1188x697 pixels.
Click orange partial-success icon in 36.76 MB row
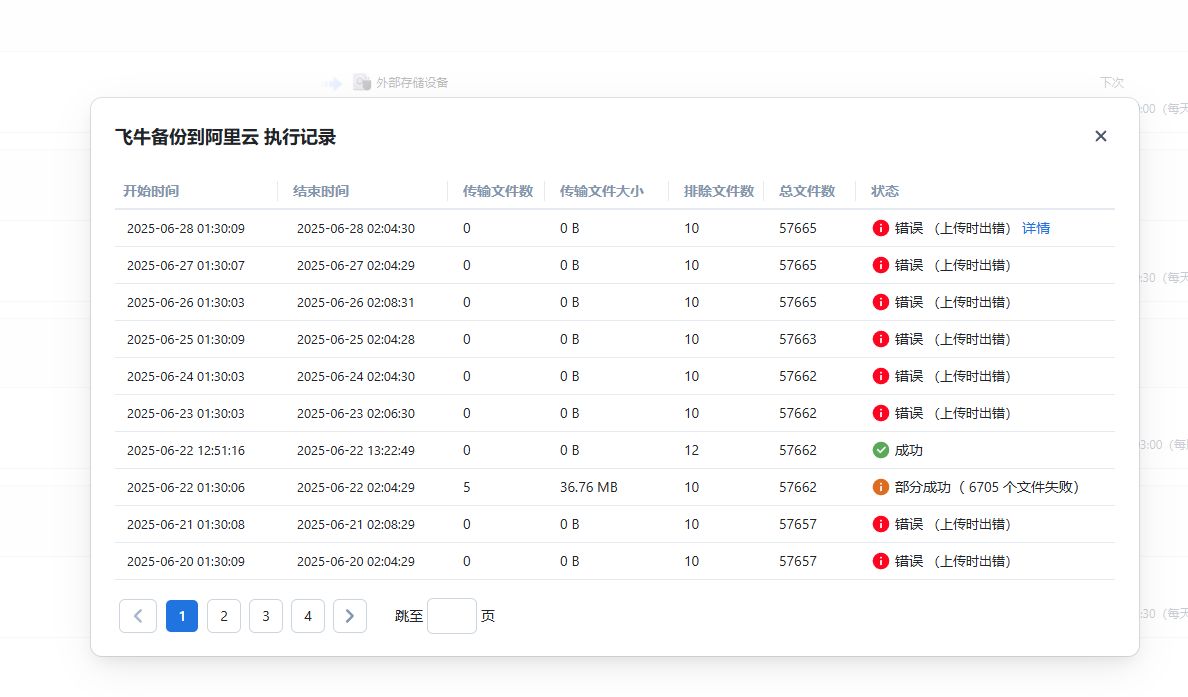click(x=880, y=487)
